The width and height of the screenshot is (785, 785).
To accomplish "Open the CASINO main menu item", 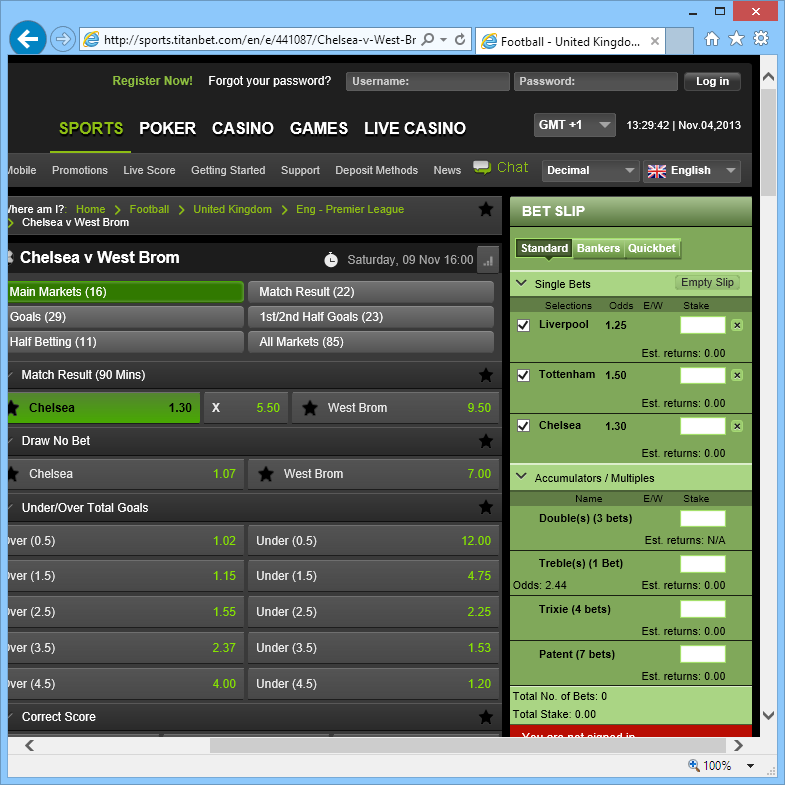I will click(242, 129).
